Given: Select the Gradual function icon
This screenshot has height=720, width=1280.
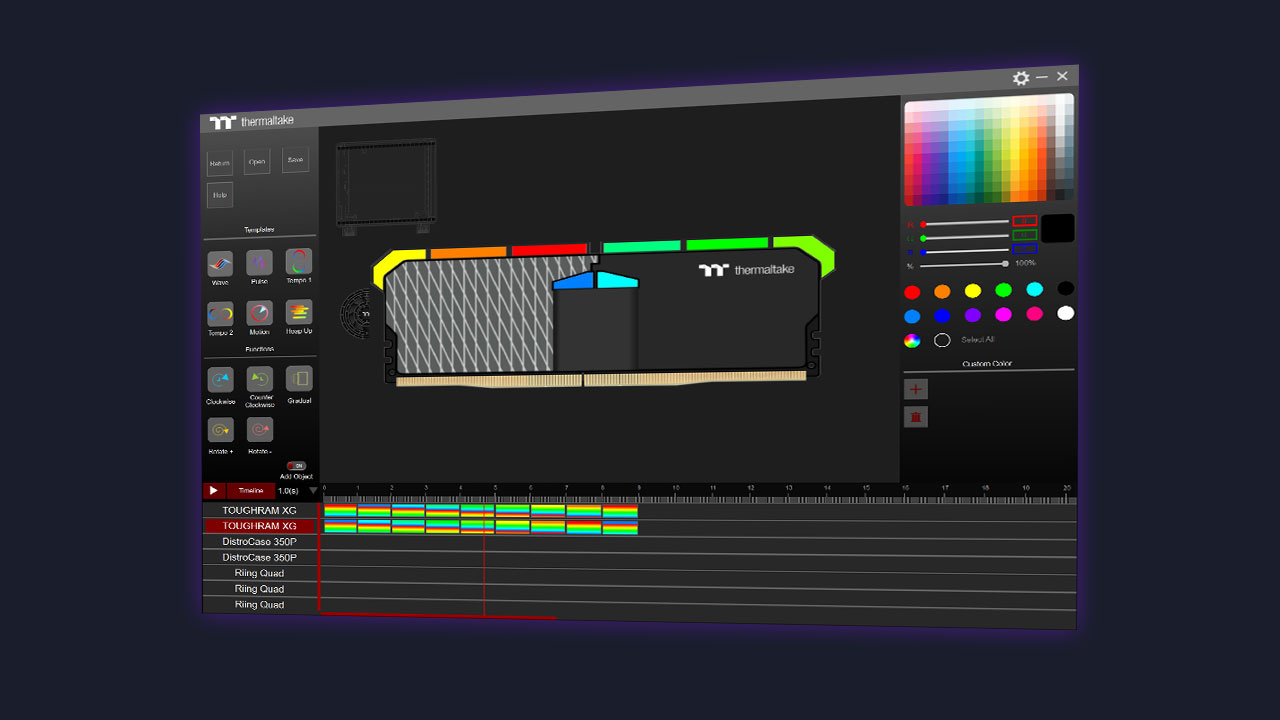Looking at the screenshot, I should pos(299,378).
